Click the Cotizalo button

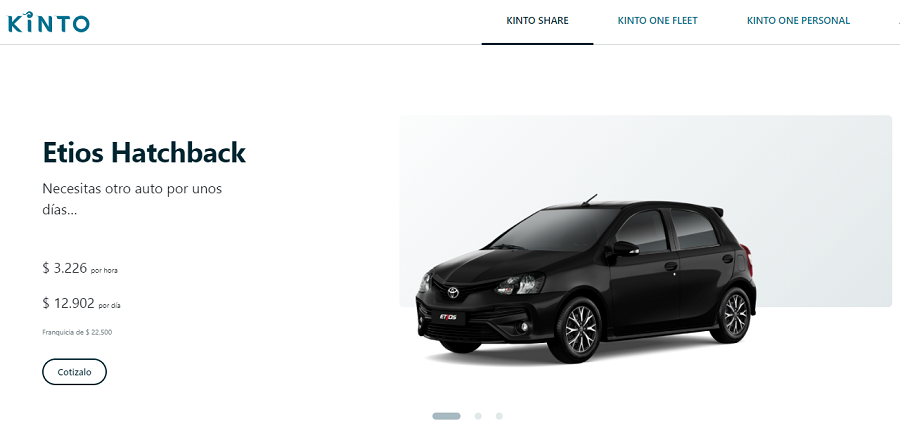click(x=75, y=372)
